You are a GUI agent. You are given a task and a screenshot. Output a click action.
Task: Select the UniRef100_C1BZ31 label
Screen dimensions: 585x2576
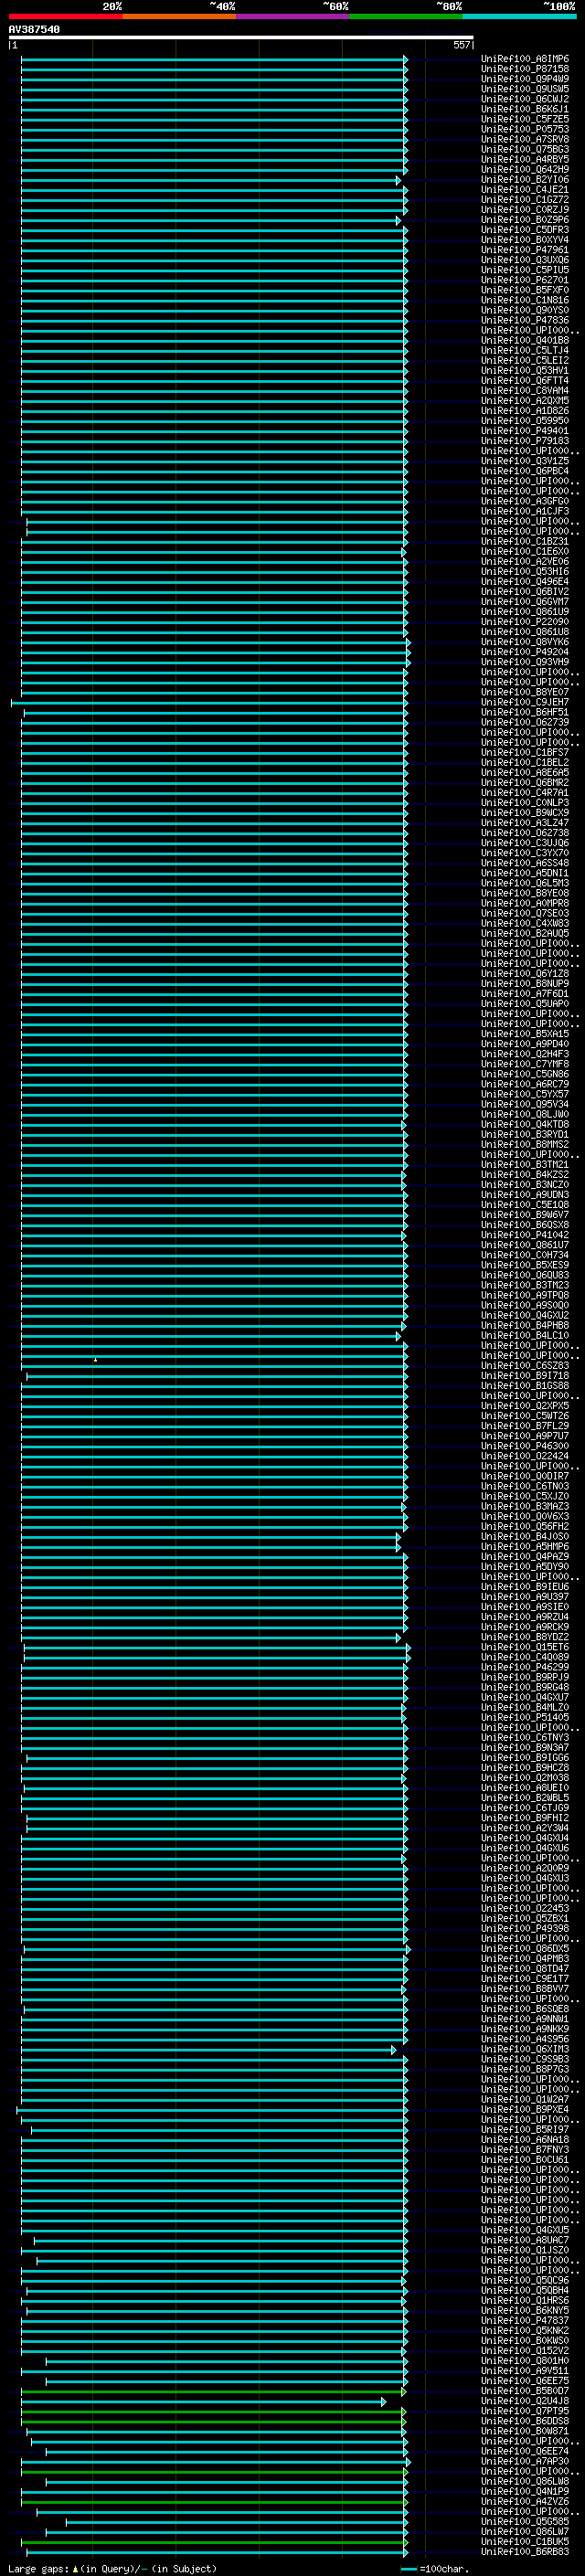coord(525,541)
